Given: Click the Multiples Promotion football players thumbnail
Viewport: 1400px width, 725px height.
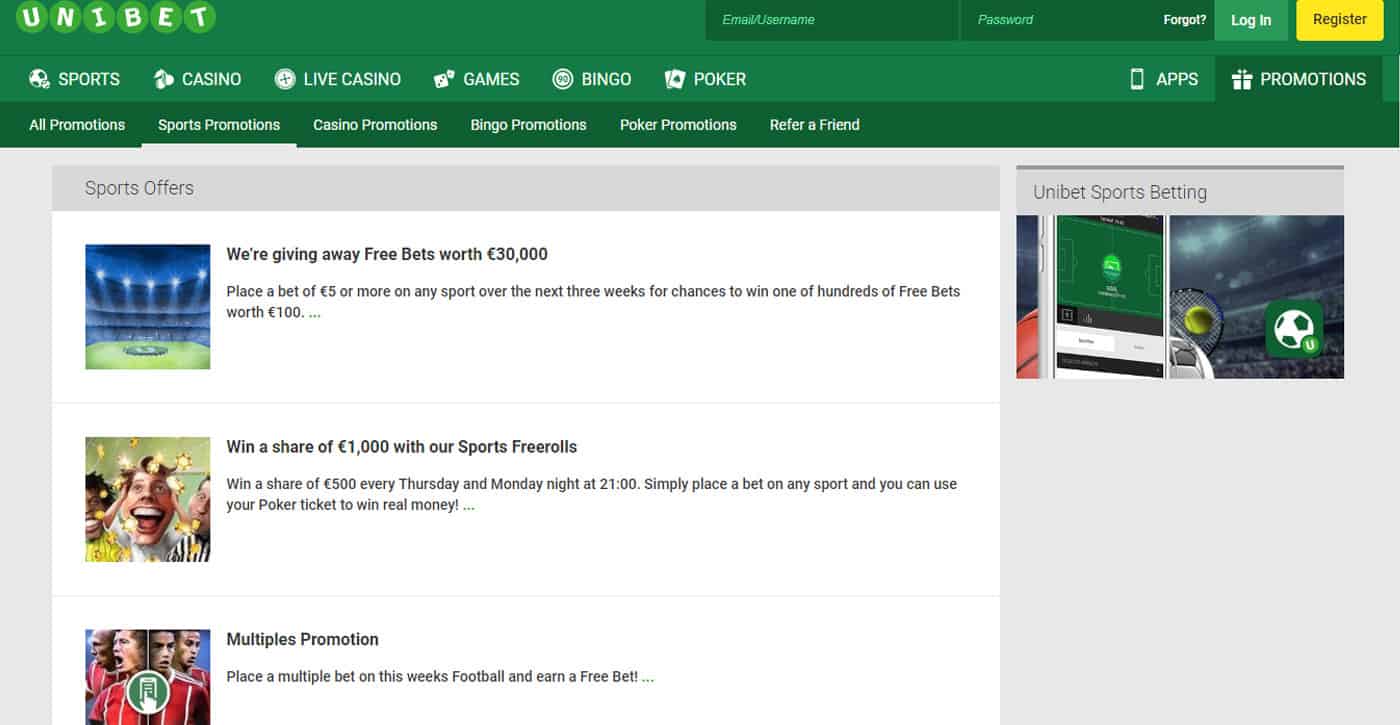Looking at the screenshot, I should (x=148, y=677).
